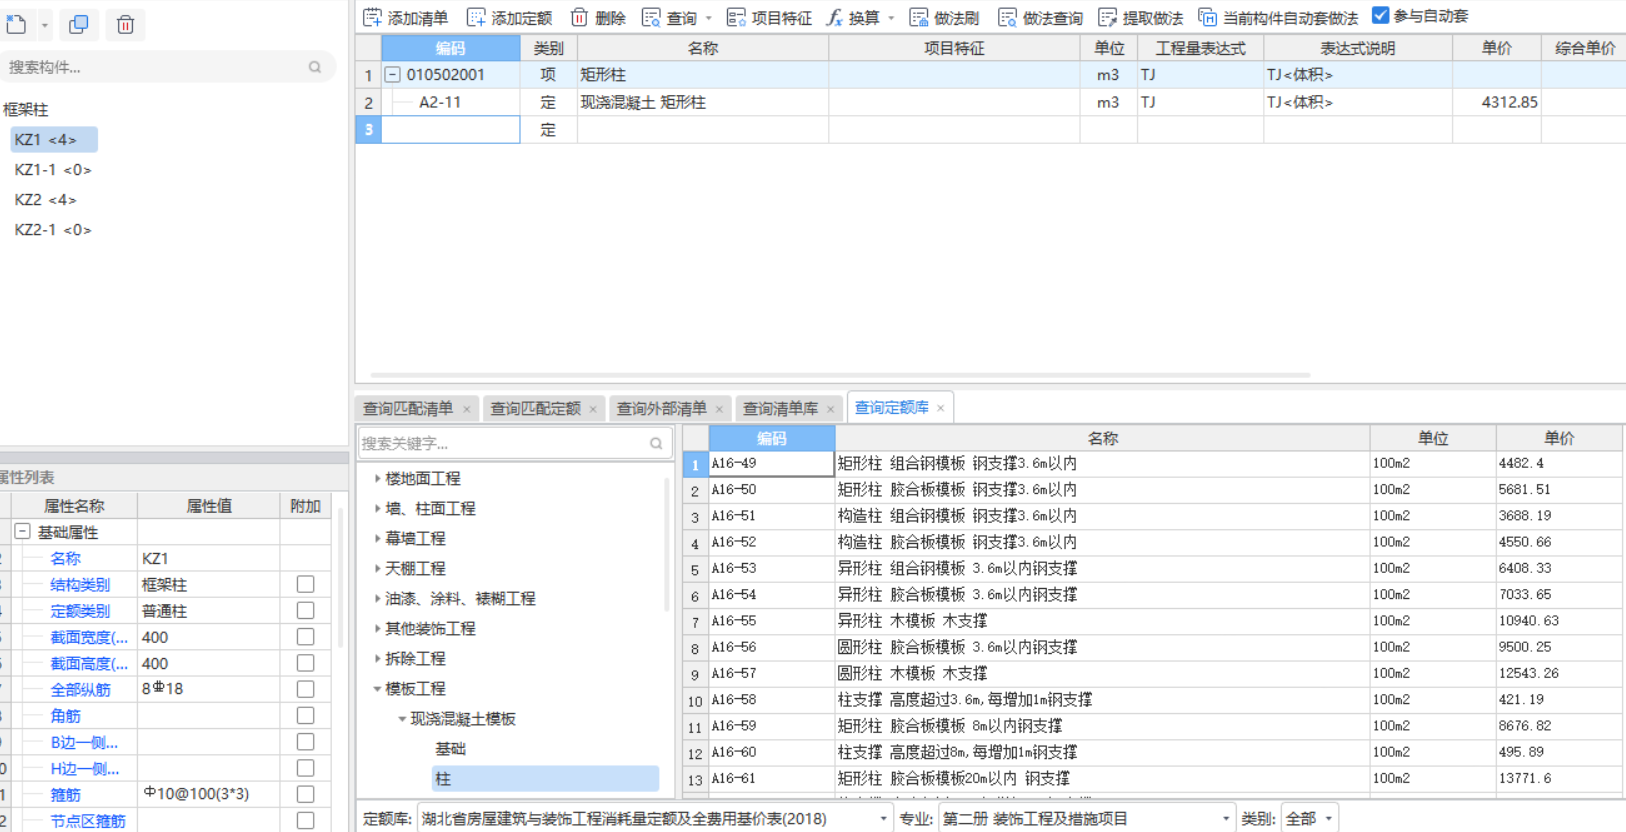The image size is (1626, 832).
Task: Close the 查询外部清单 tab
Action: [719, 409]
